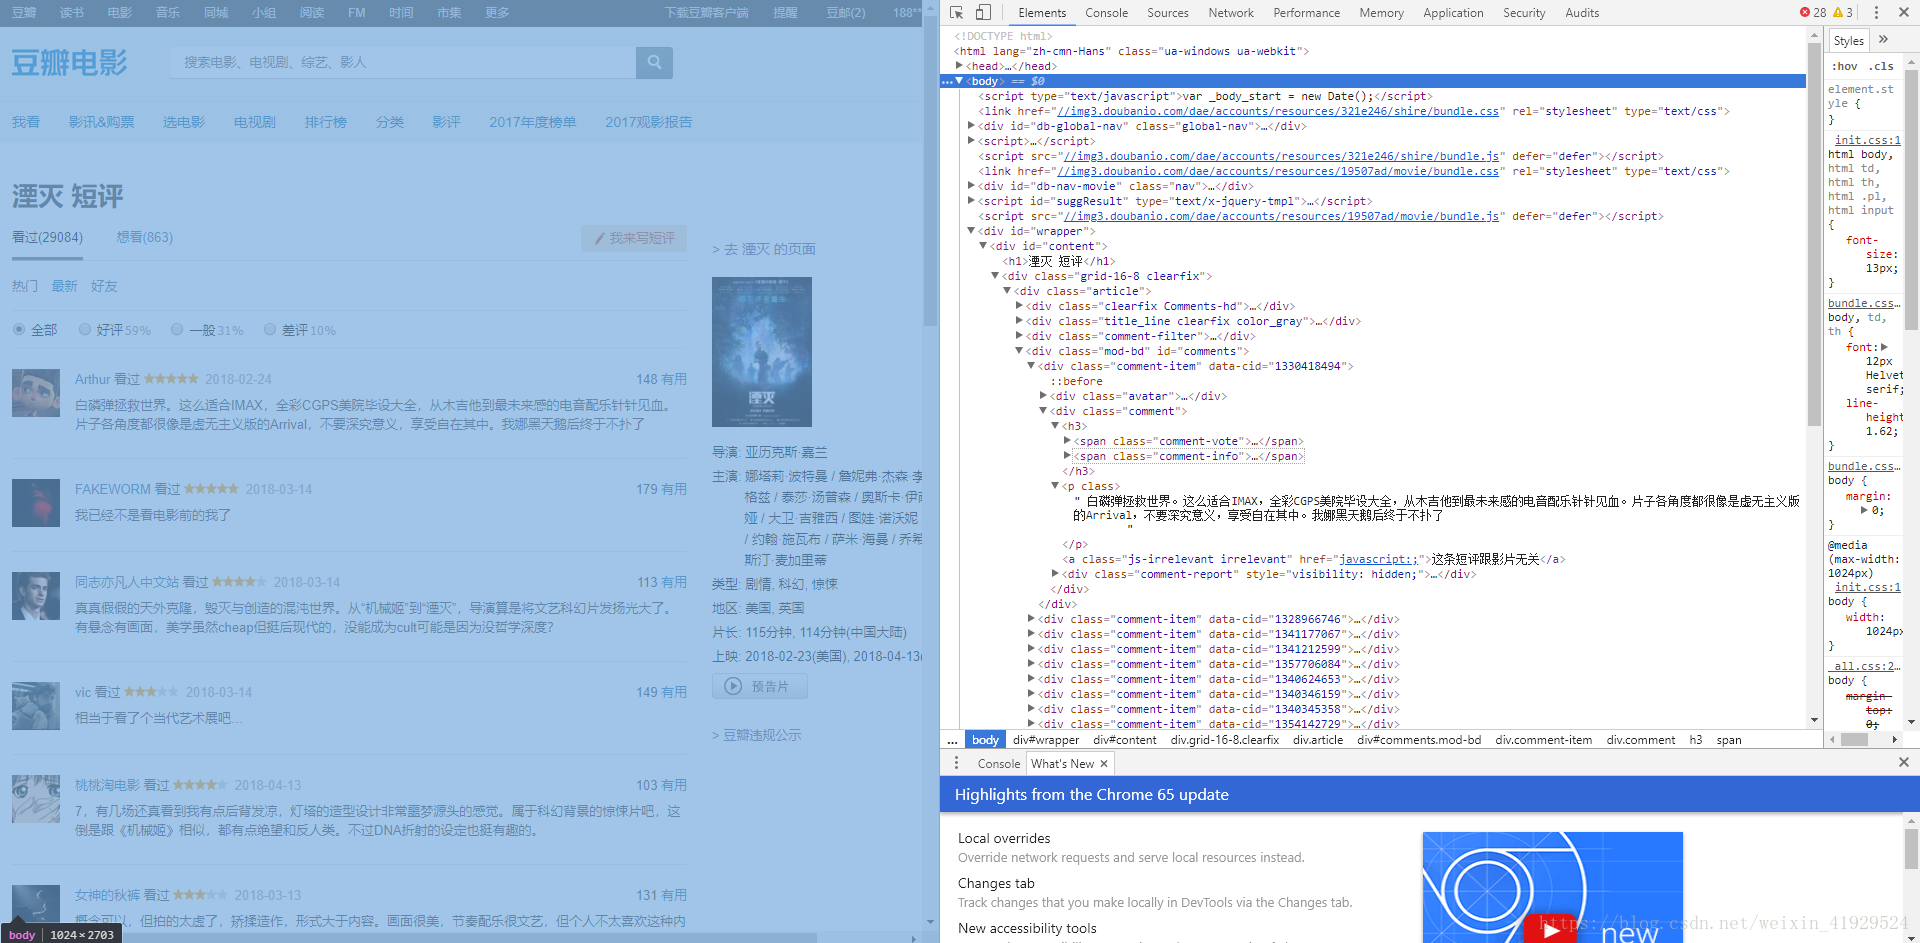Open vic's avatar image
The image size is (1920, 943).
click(36, 706)
